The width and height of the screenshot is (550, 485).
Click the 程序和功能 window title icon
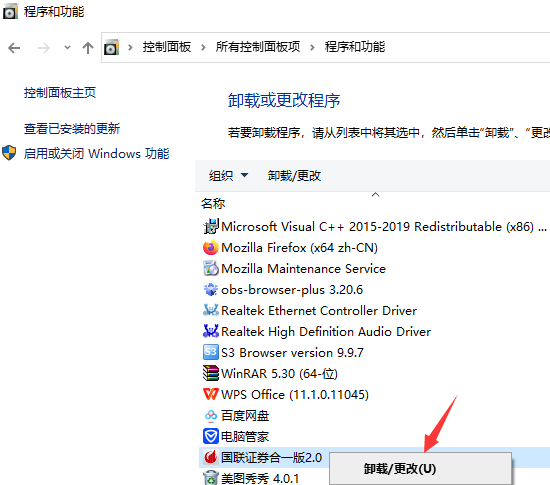pyautogui.click(x=10, y=12)
